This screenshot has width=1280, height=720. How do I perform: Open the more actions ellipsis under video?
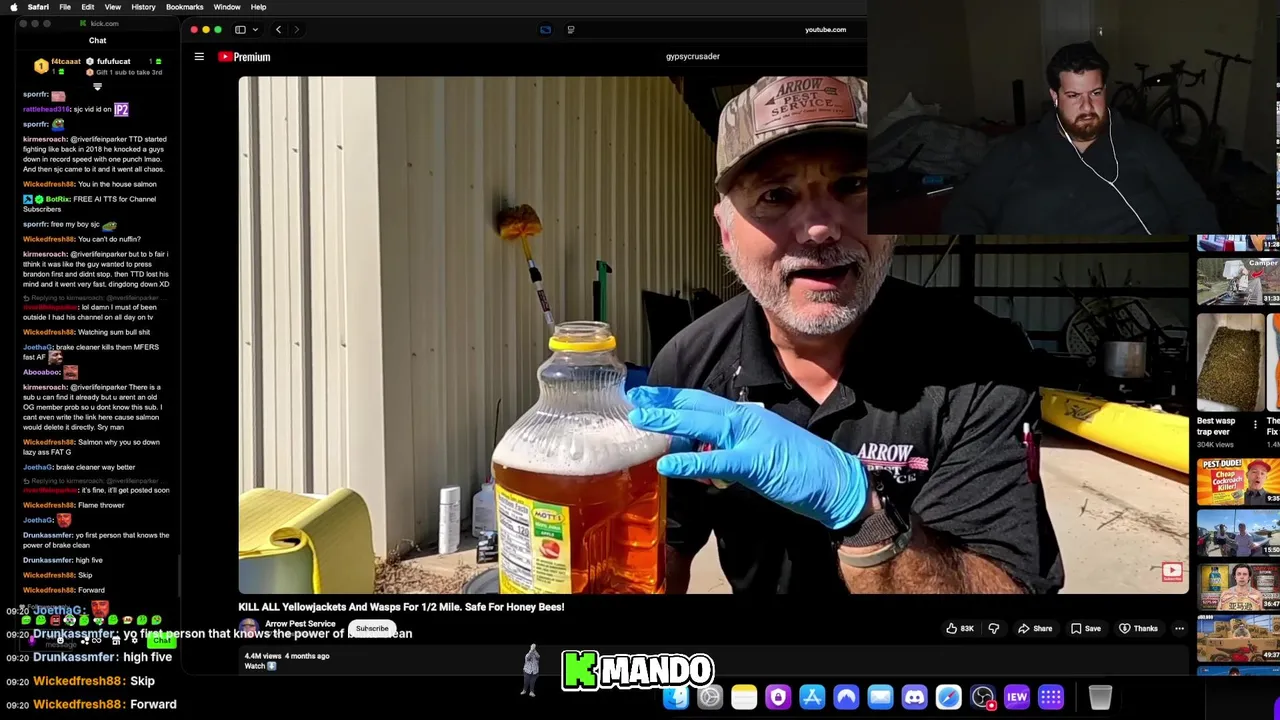(1179, 629)
